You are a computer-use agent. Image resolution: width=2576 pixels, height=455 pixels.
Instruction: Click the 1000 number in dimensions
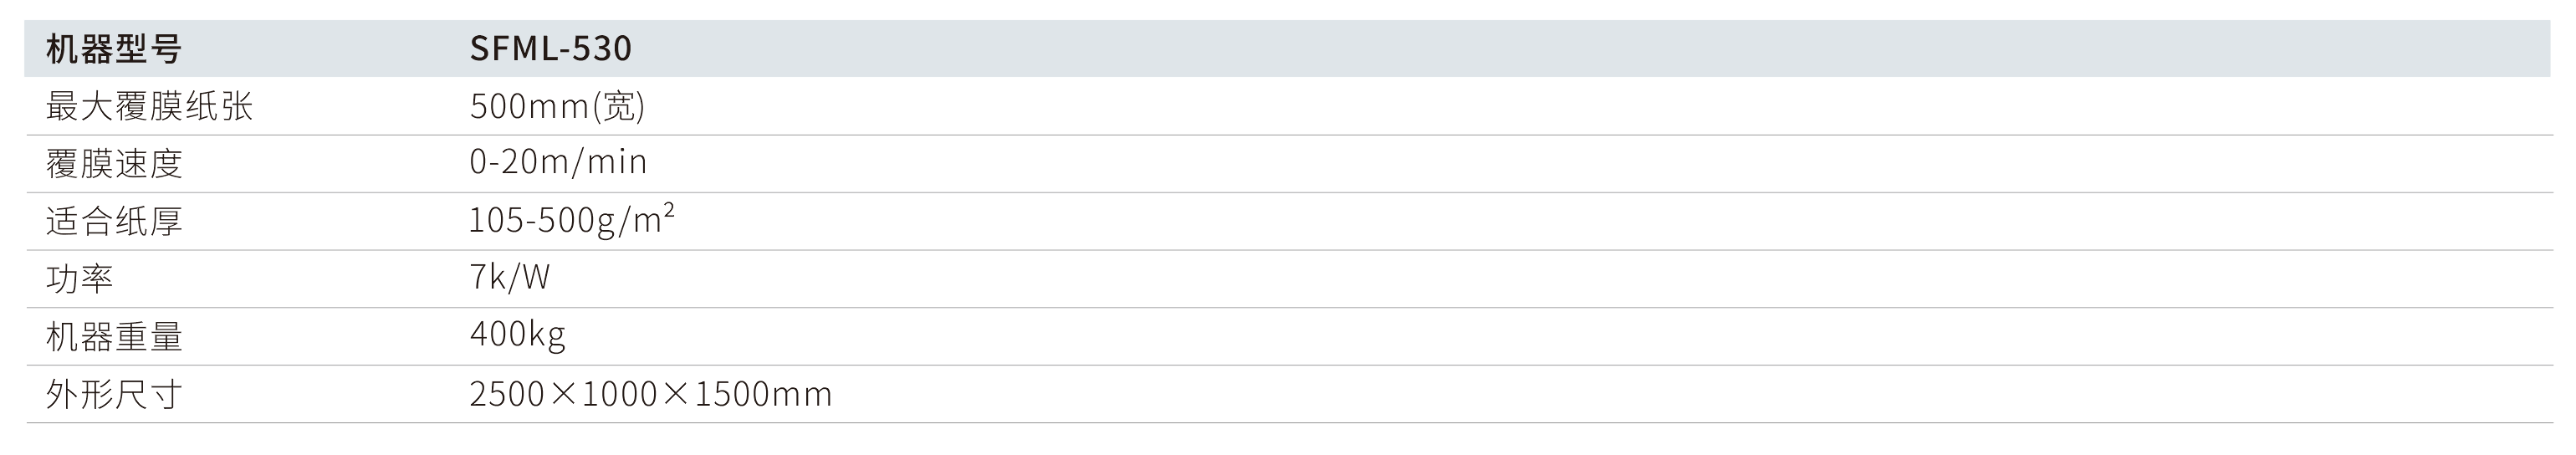coord(619,394)
